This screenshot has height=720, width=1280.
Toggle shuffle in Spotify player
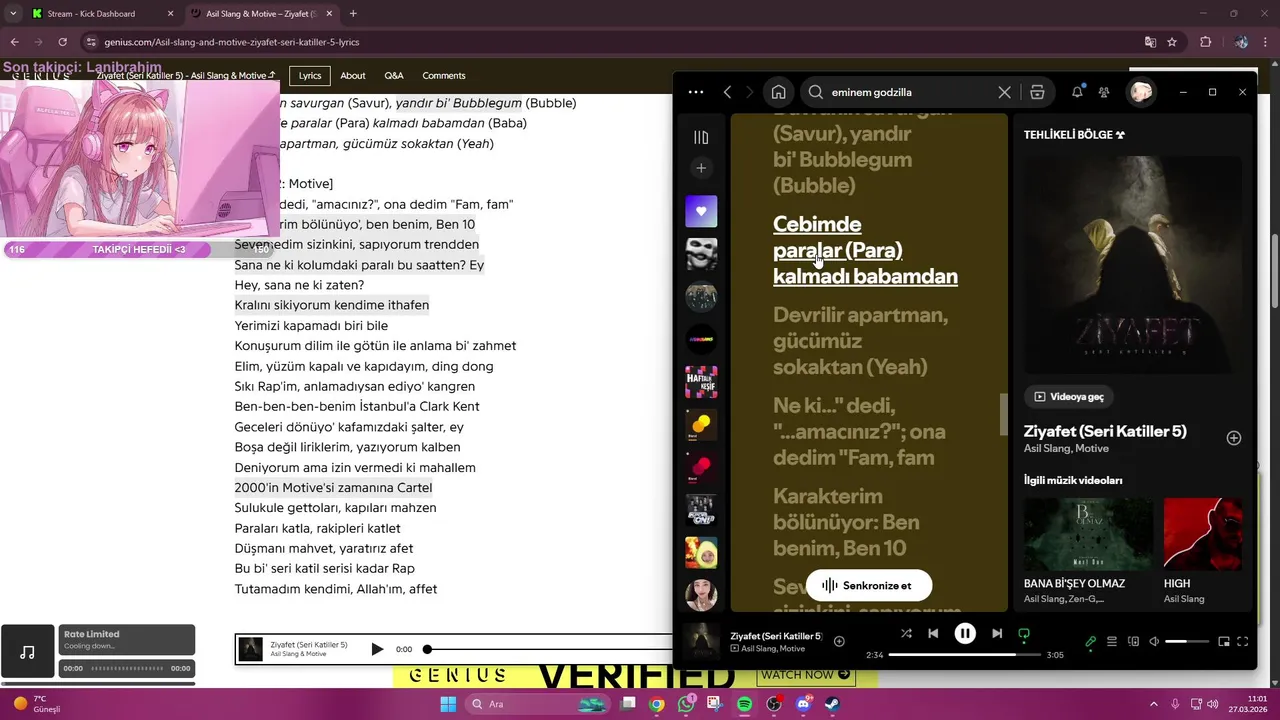[906, 633]
